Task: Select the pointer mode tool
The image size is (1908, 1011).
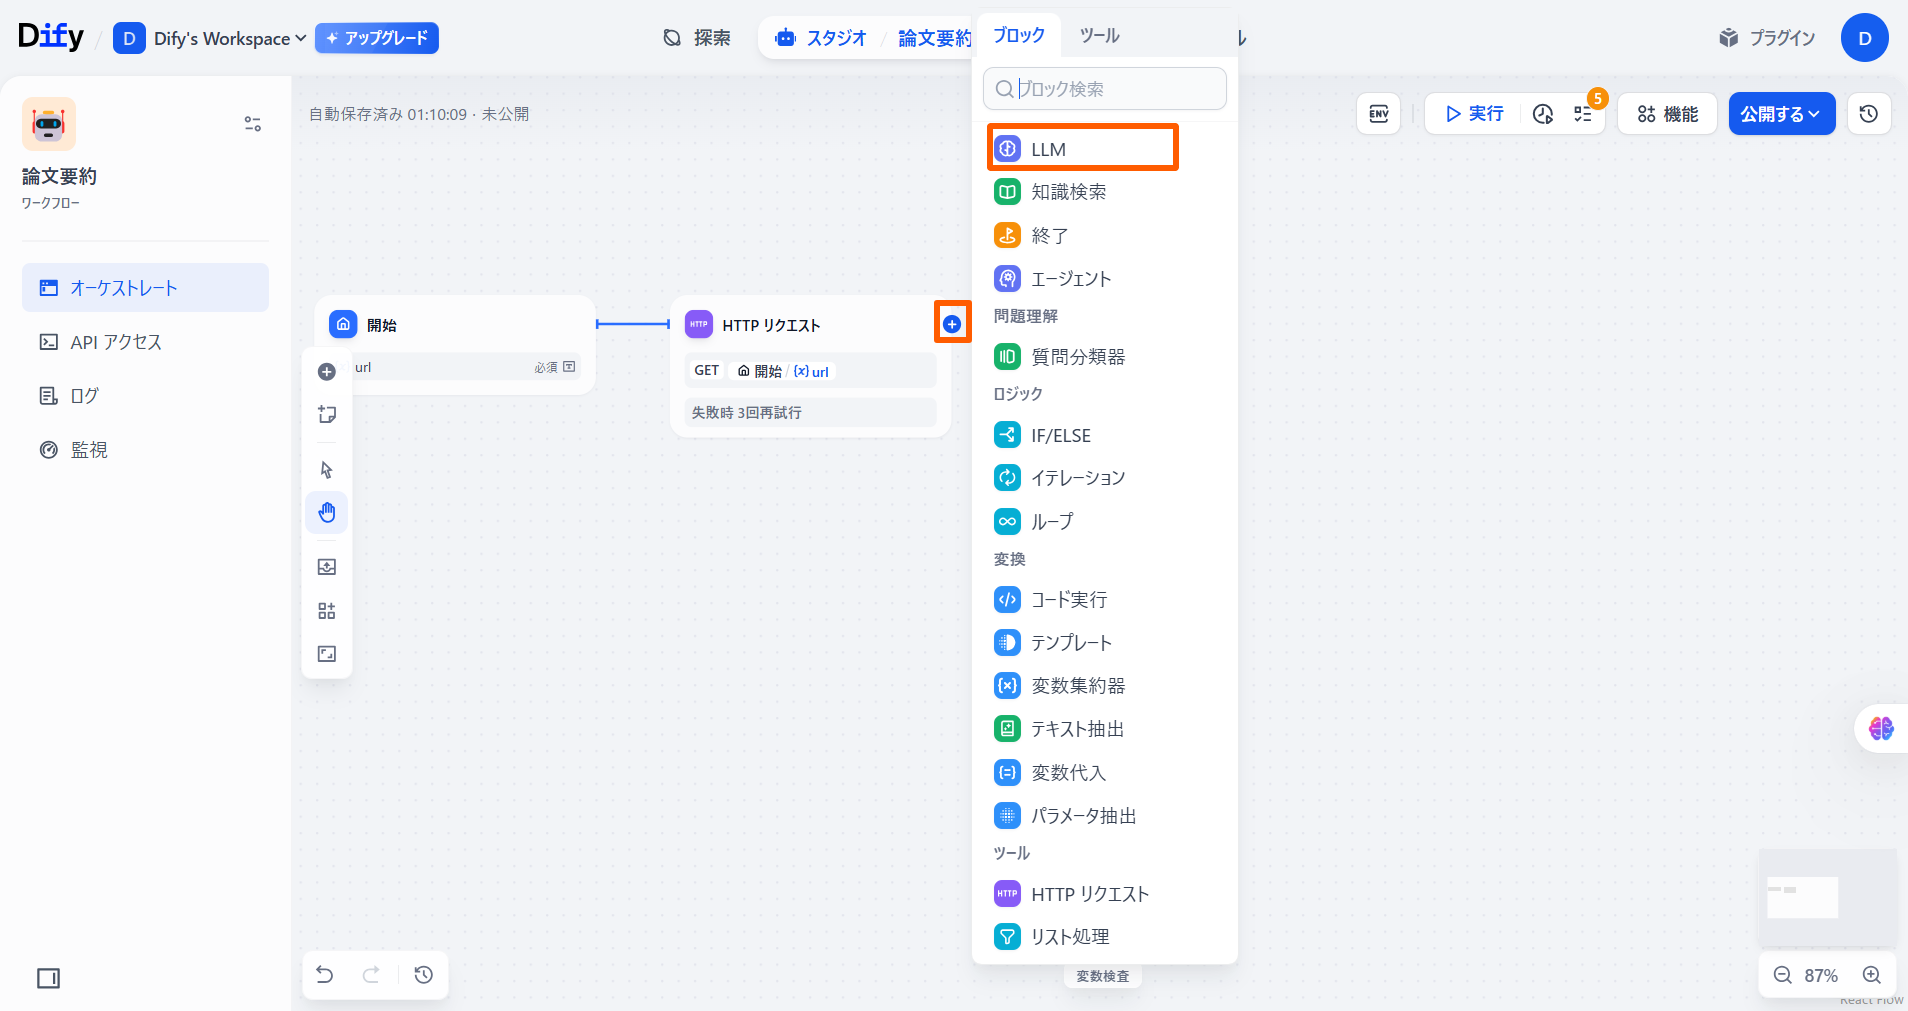Action: coord(327,470)
